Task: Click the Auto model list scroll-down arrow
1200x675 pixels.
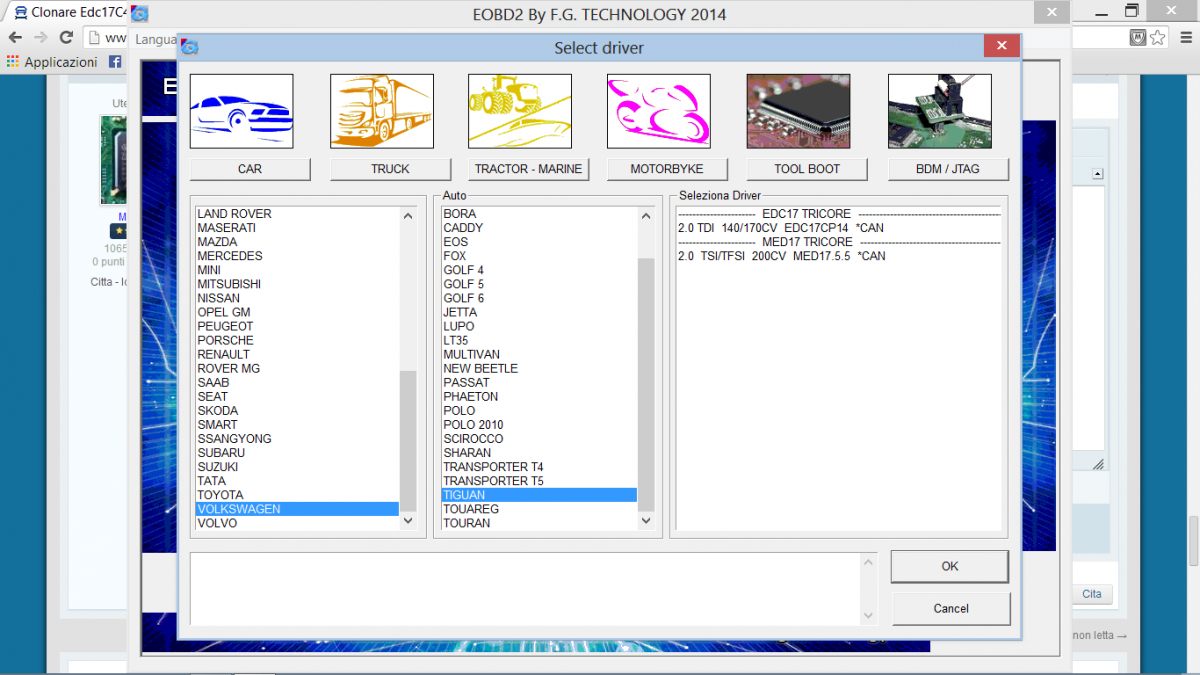Action: [x=645, y=521]
